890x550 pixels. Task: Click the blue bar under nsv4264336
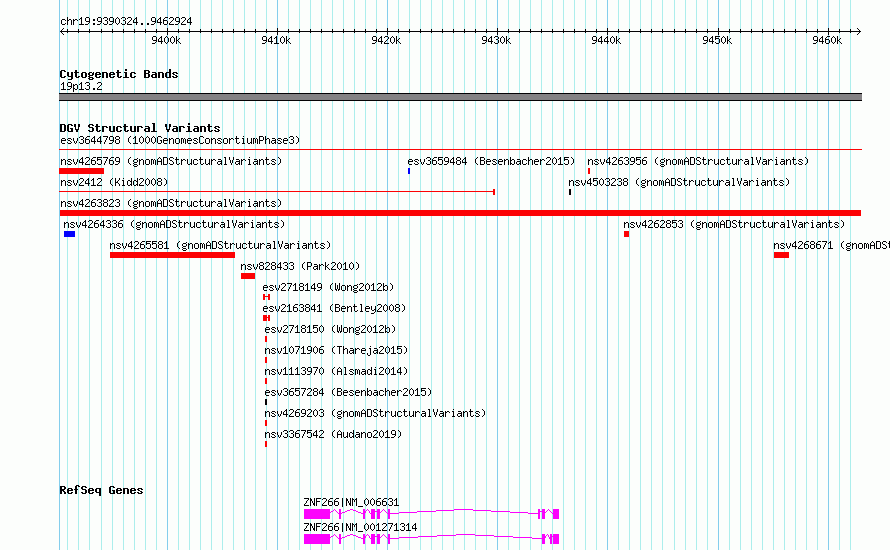coord(69,234)
